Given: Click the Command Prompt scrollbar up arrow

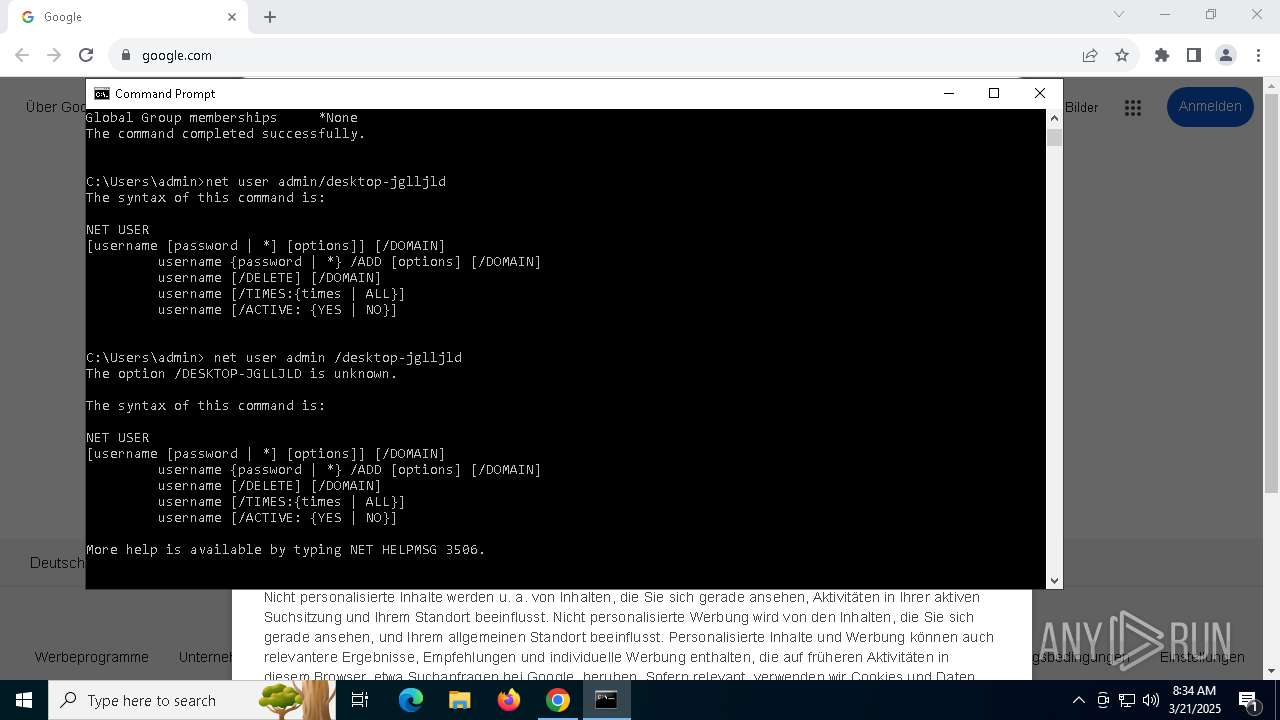Looking at the screenshot, I should pos(1054,118).
